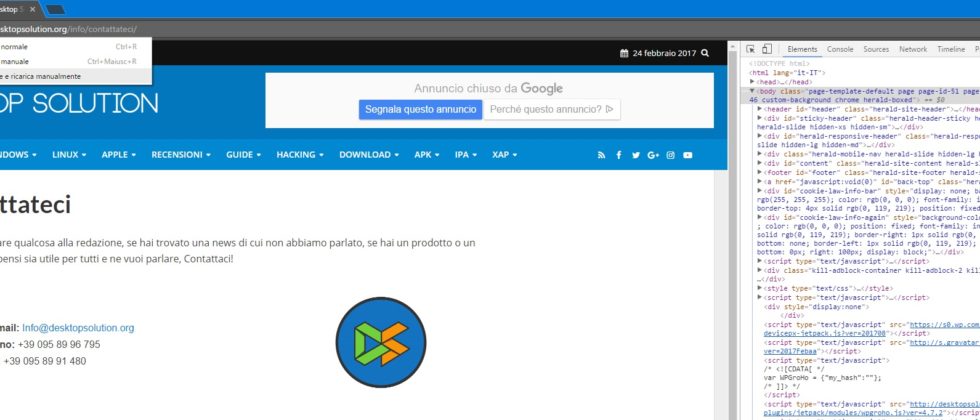This screenshot has width=980, height=420.
Task: Switch to the Console tab
Action: [840, 49]
